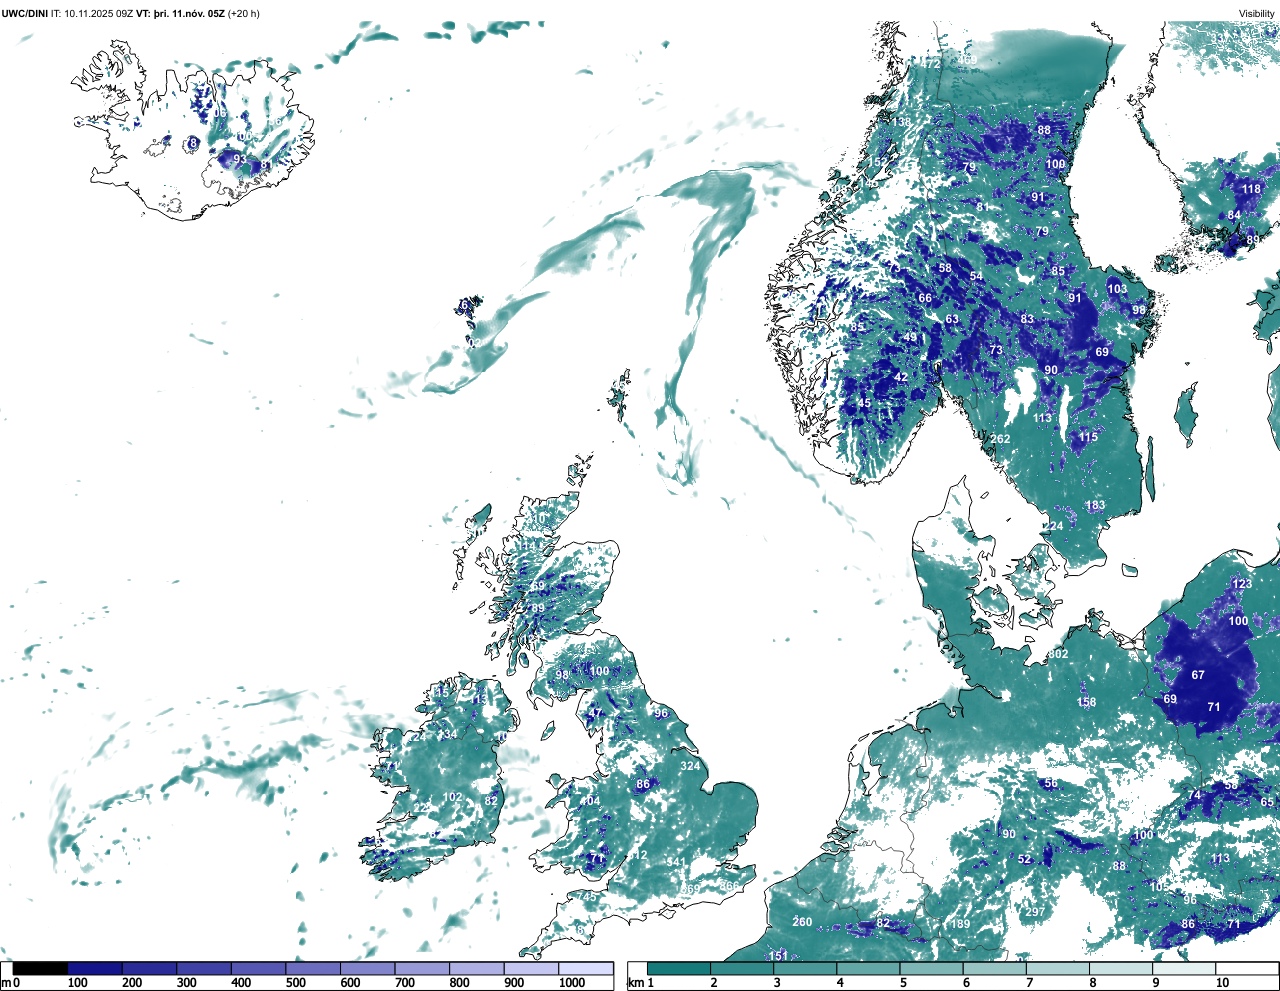The width and height of the screenshot is (1280, 991).
Task: Click the value 52 over Germany
Action: [x=1024, y=859]
